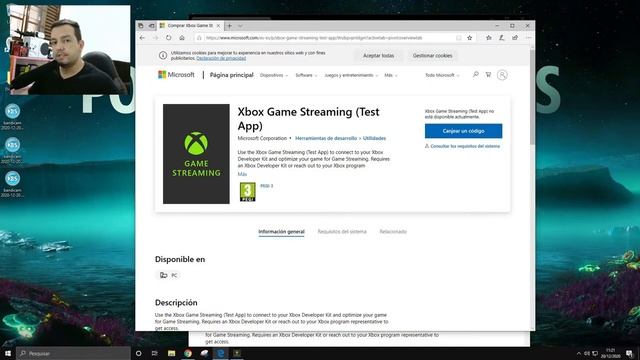Open the account sign-in avatar icon

[x=502, y=75]
